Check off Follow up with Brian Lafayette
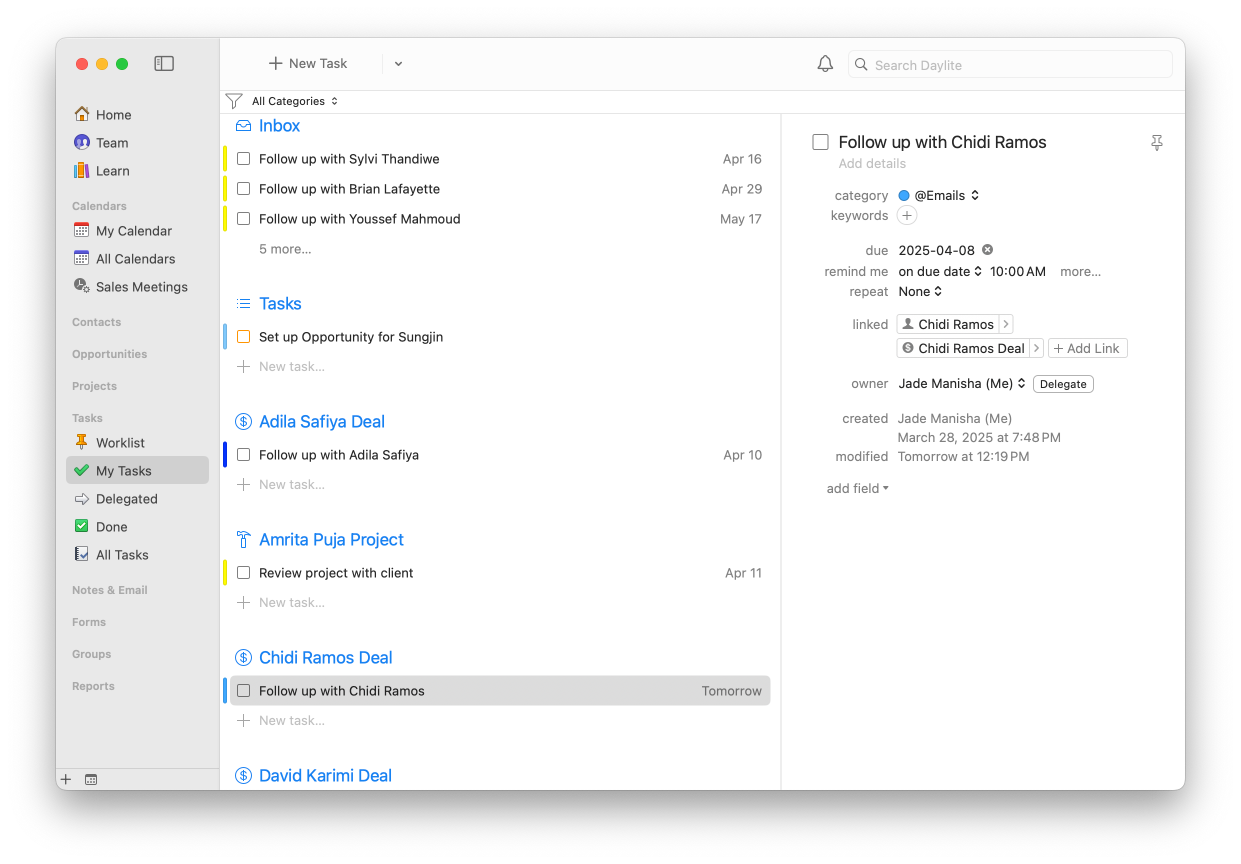 pyautogui.click(x=243, y=189)
